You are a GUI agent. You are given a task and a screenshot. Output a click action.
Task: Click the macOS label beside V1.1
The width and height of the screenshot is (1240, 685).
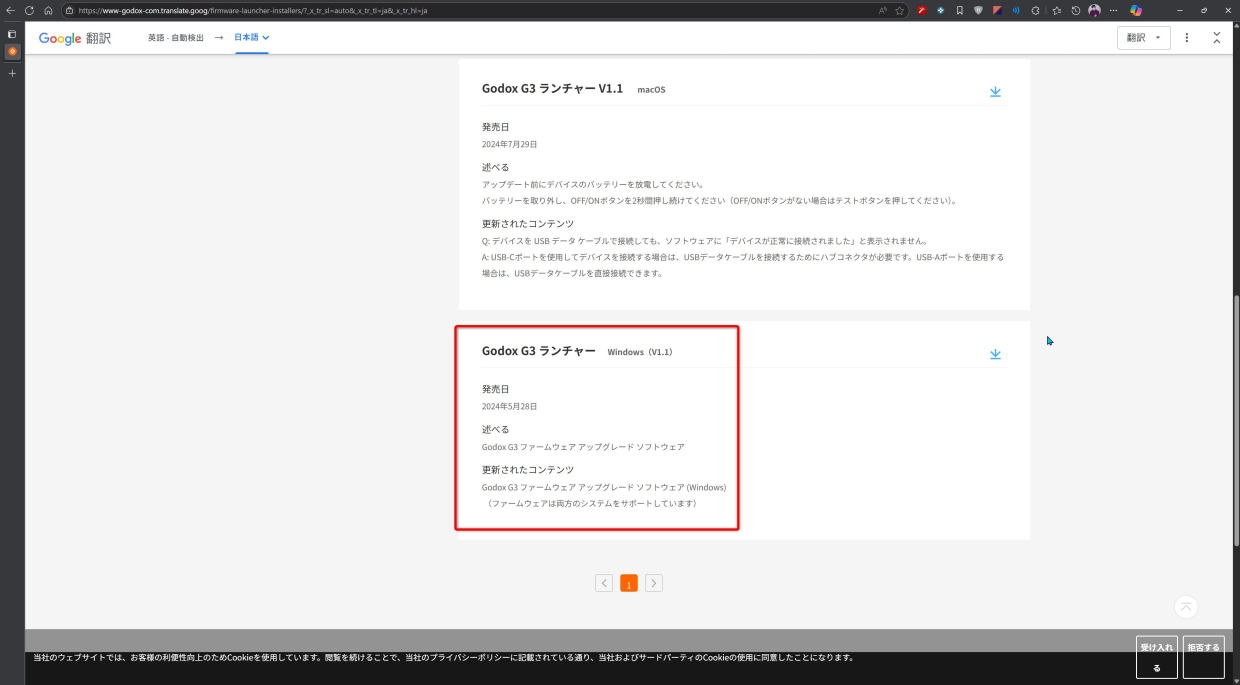tap(651, 90)
